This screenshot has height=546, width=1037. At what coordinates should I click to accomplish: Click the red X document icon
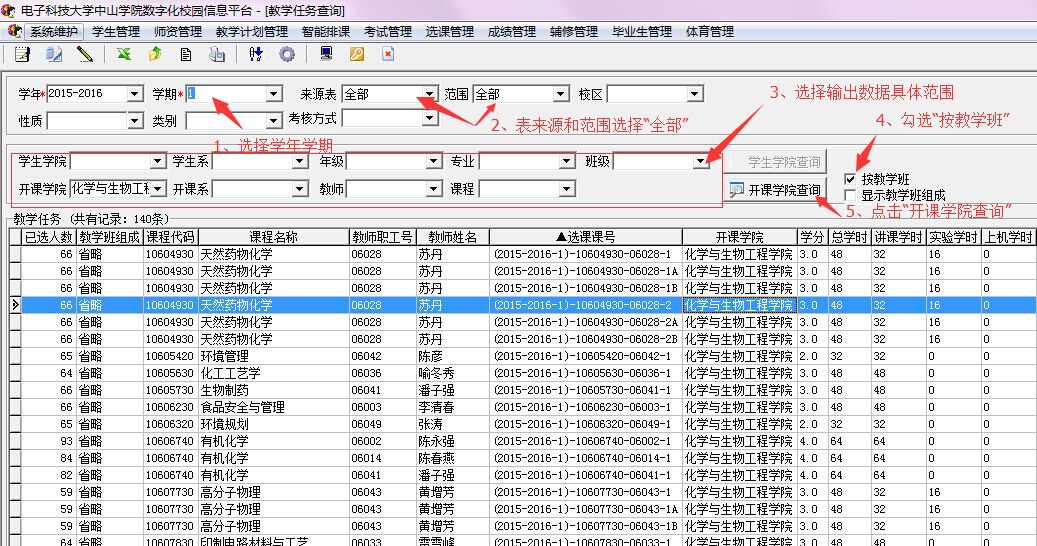pos(387,54)
